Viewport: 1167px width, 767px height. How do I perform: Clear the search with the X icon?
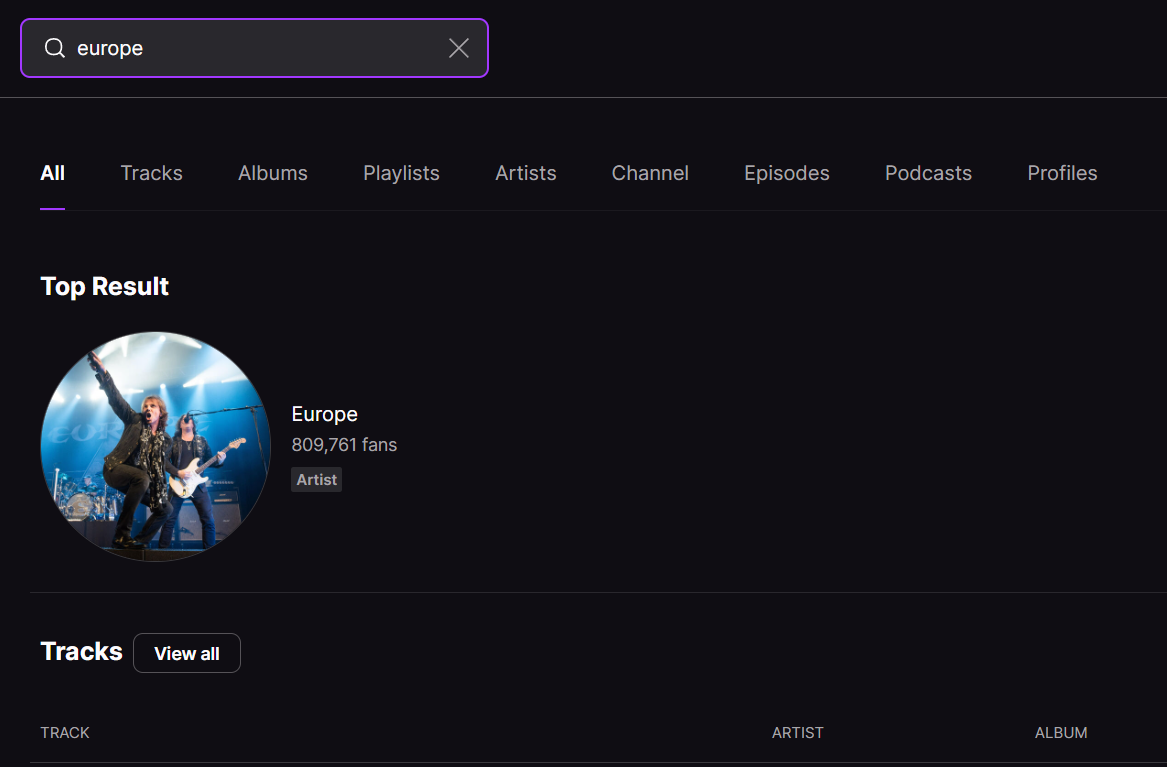[x=458, y=48]
